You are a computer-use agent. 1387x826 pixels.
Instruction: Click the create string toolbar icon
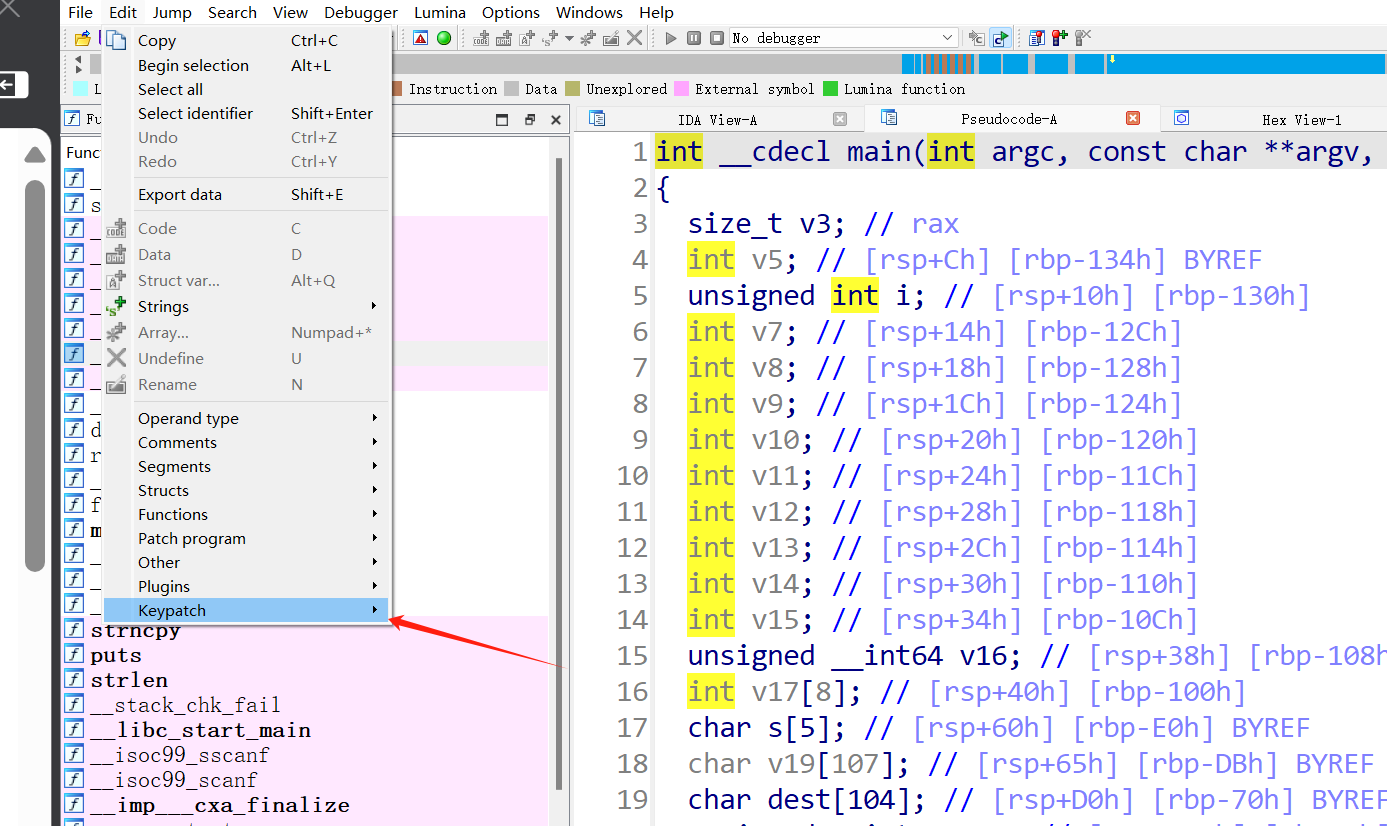550,38
